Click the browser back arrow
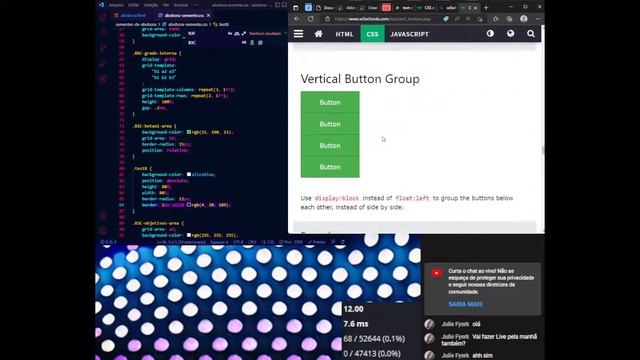640x360 pixels. point(297,19)
